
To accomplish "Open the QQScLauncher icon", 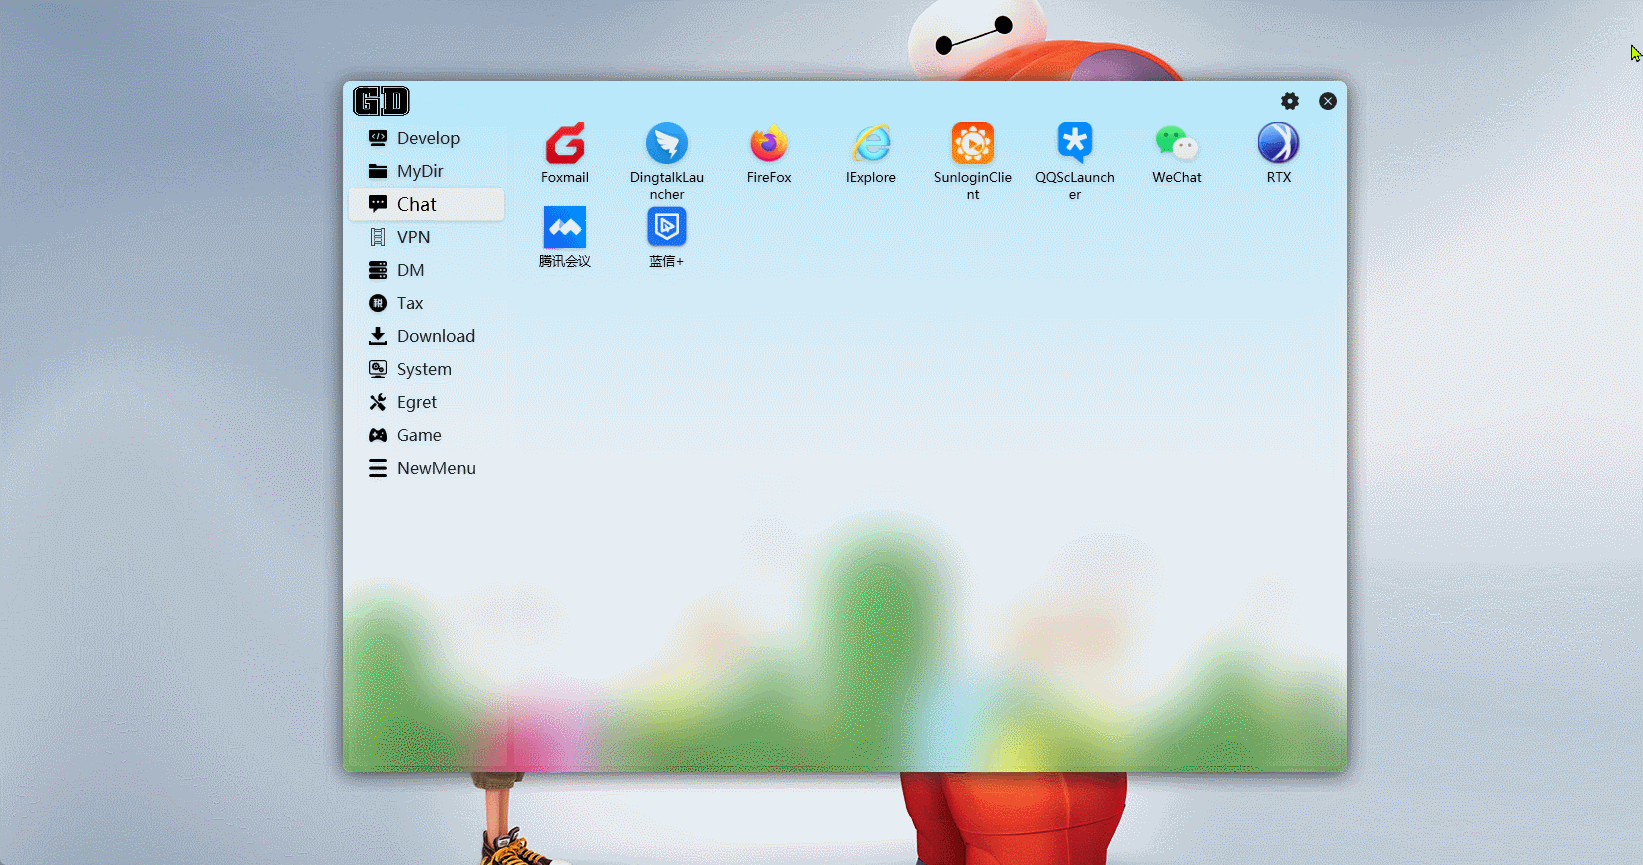I will (x=1075, y=144).
